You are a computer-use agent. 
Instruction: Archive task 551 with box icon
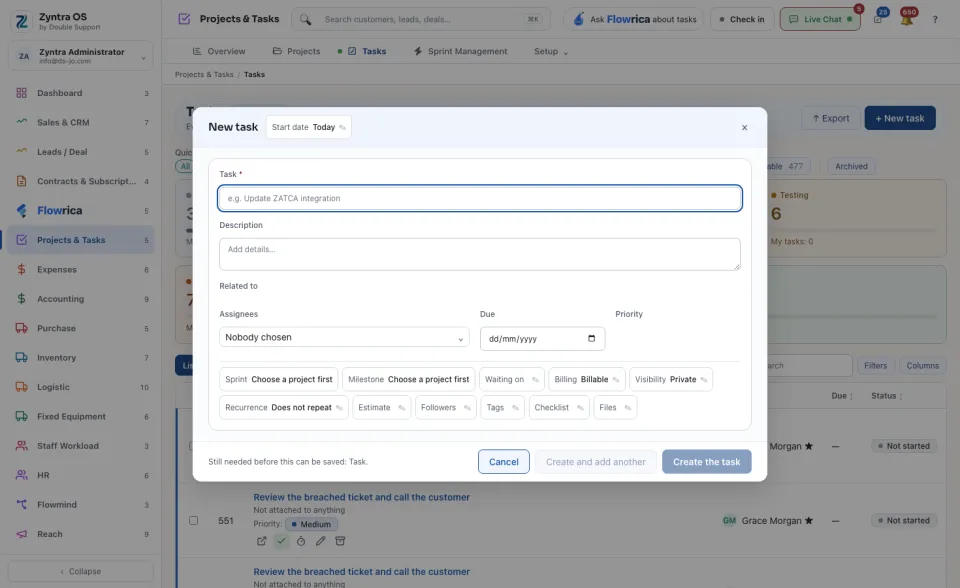click(340, 541)
